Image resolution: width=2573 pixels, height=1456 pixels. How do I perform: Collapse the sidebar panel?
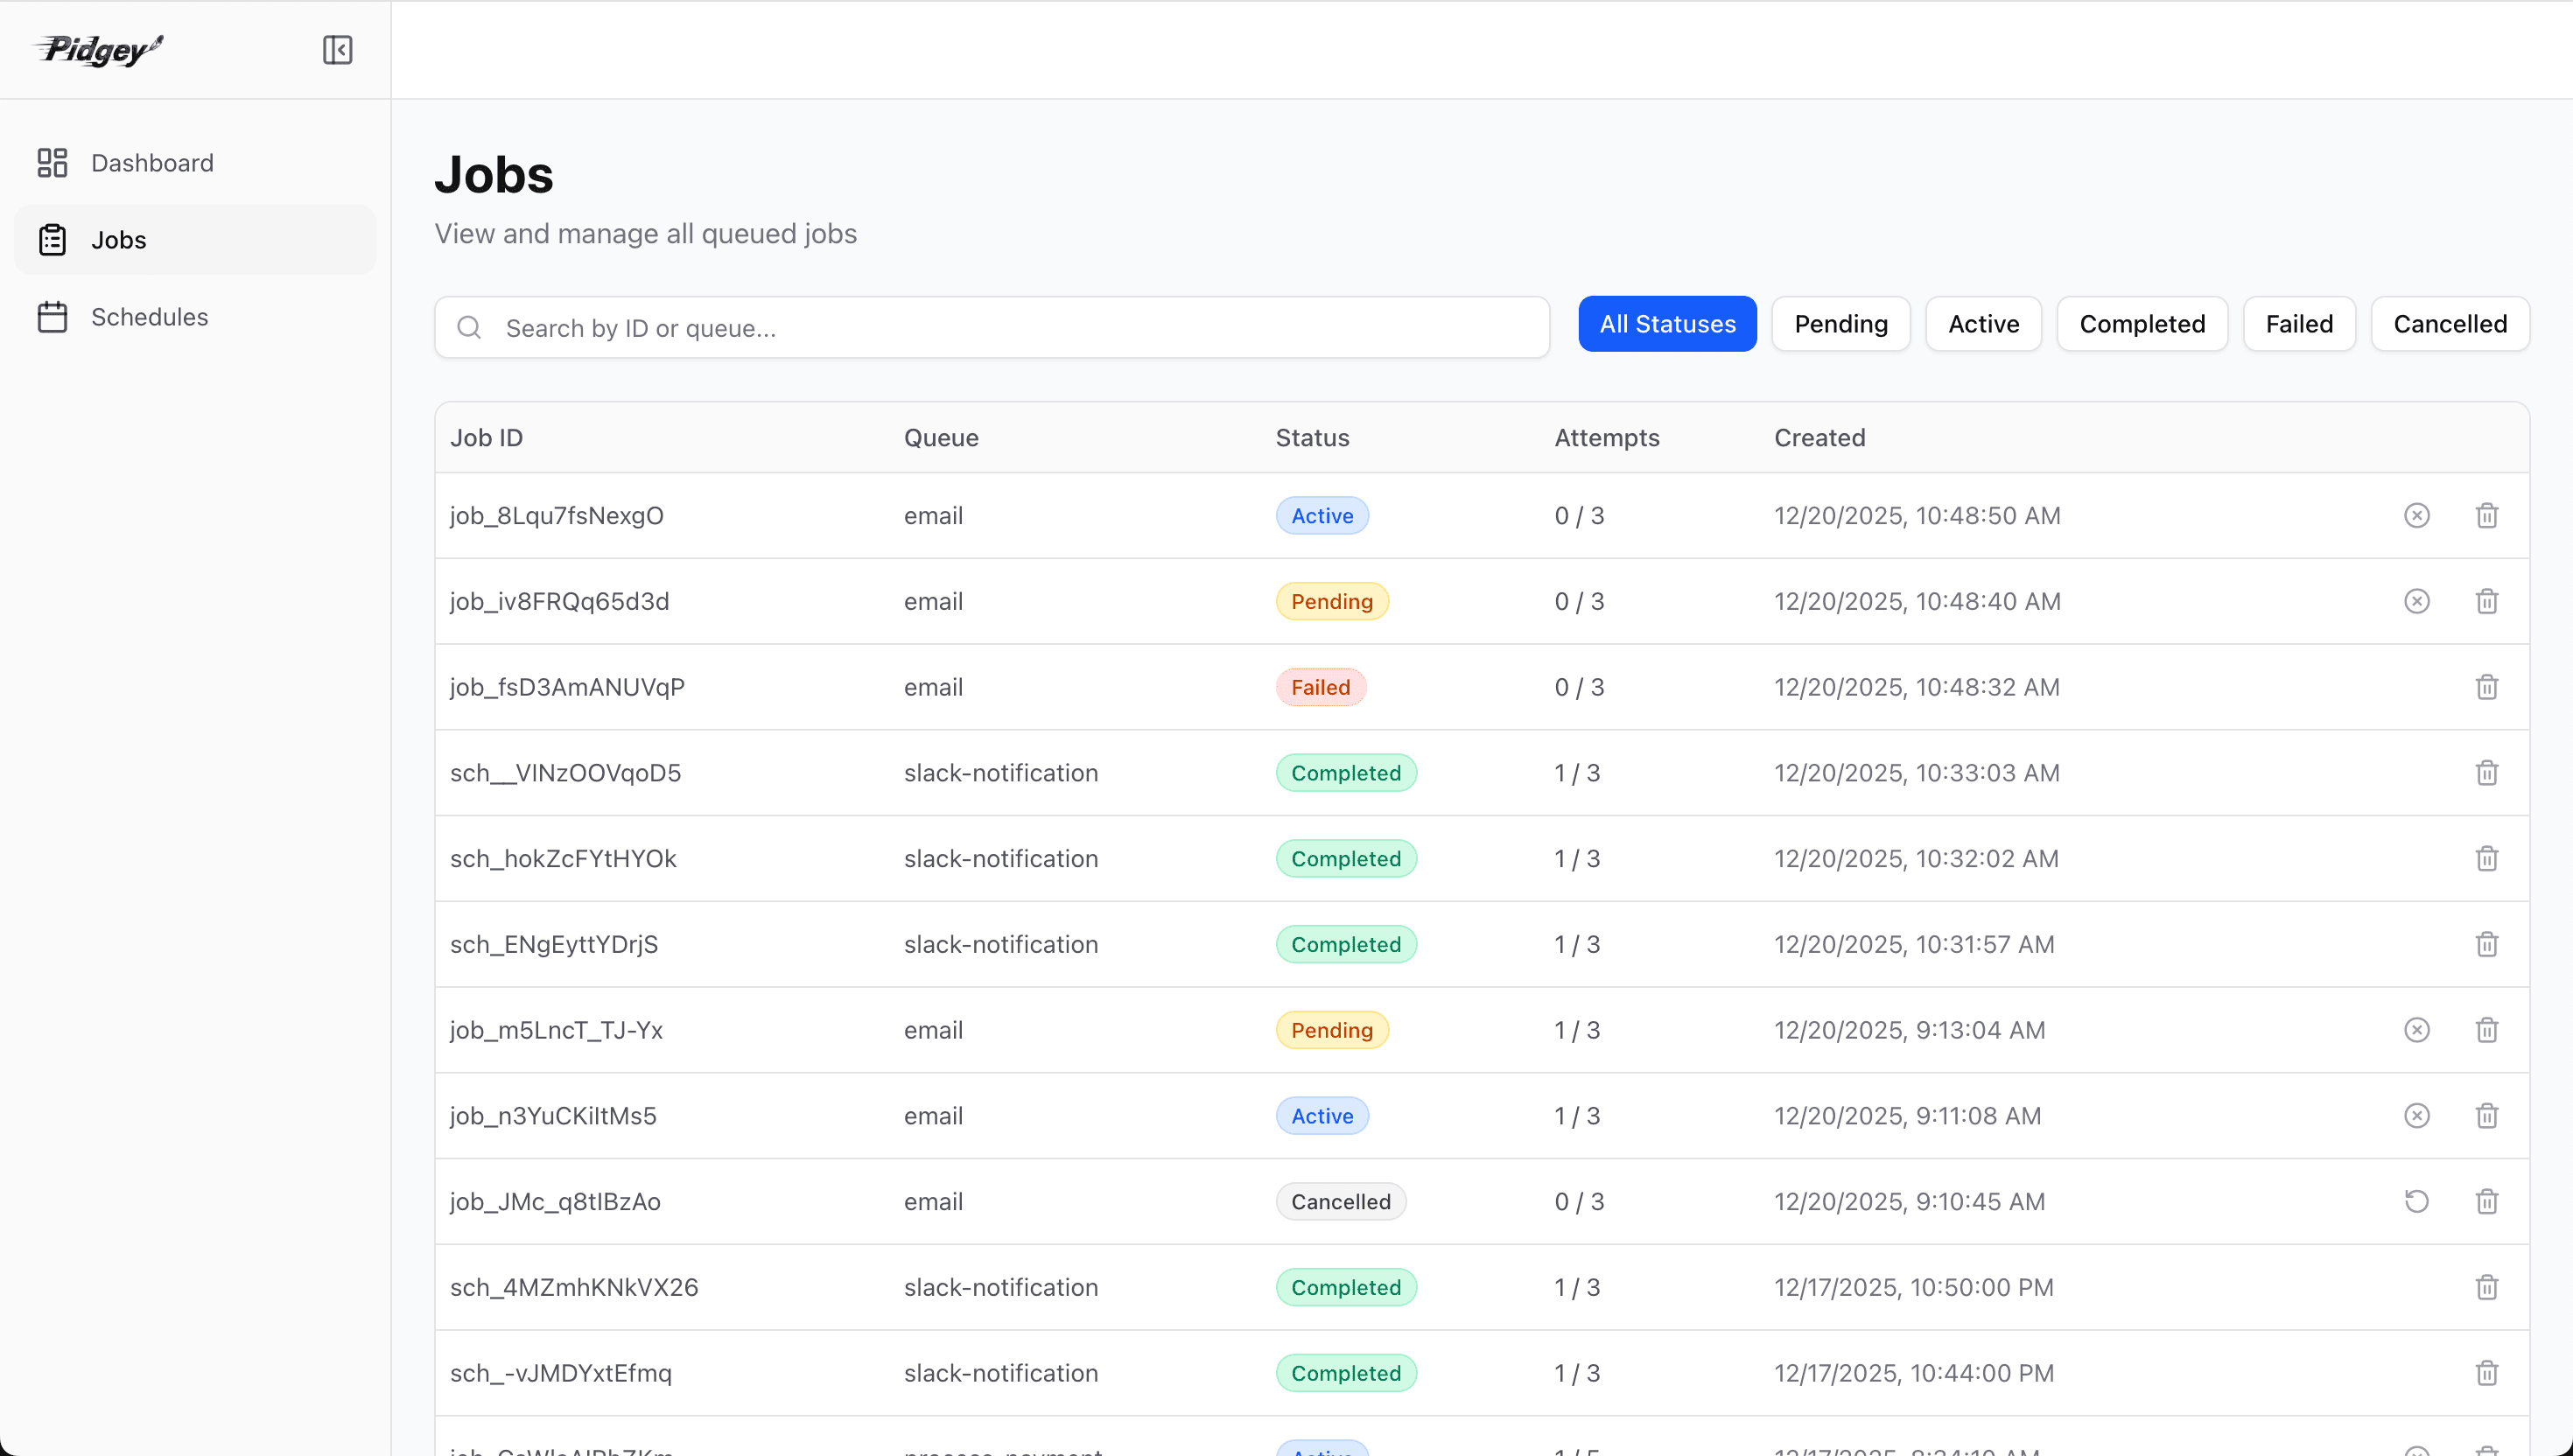(337, 50)
